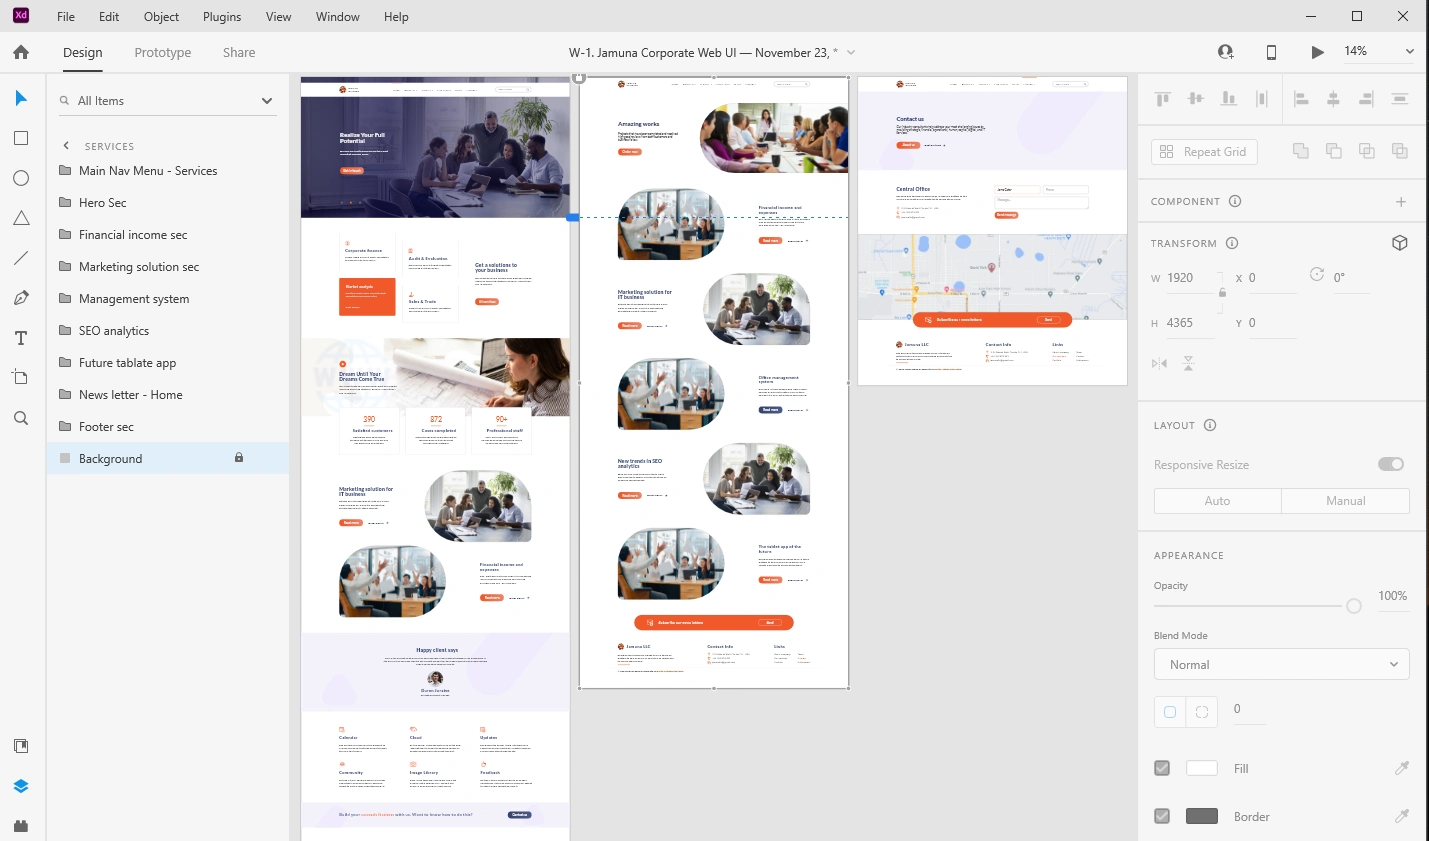Click the Add boolean operation icon

coord(1301,151)
